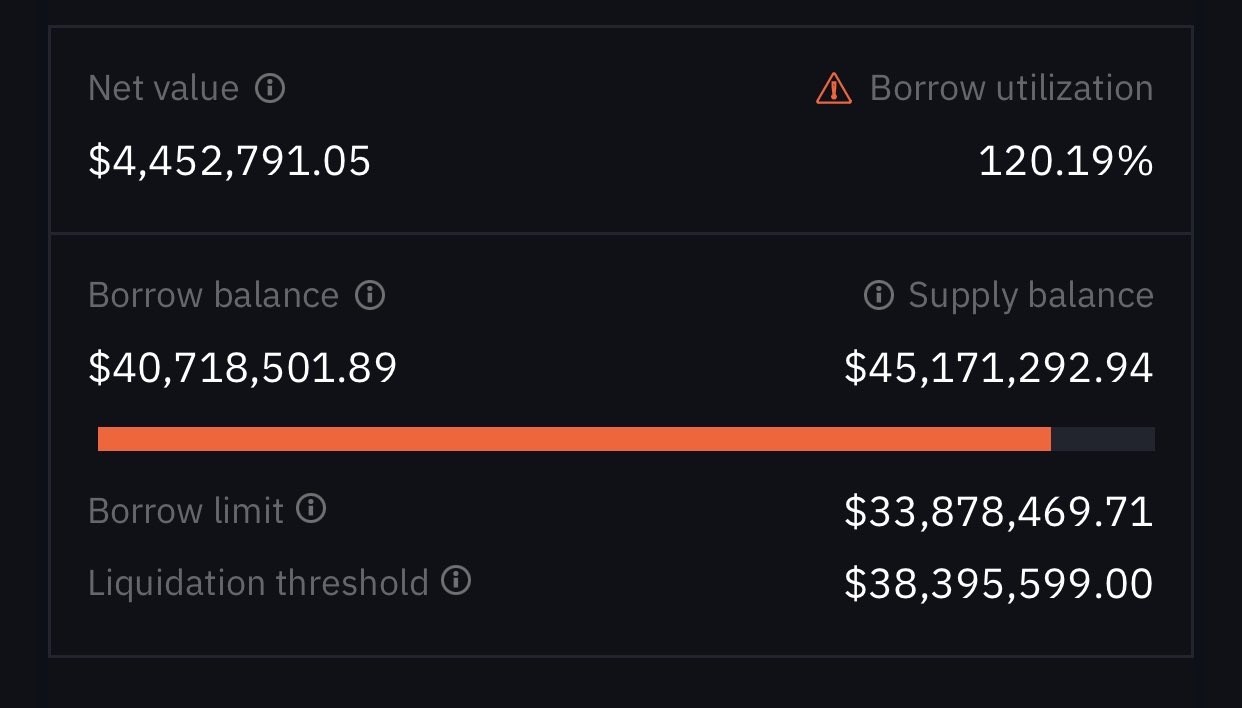Click the Borrow utilization label
Viewport: 1242px width, 708px height.
pyautogui.click(x=1011, y=89)
